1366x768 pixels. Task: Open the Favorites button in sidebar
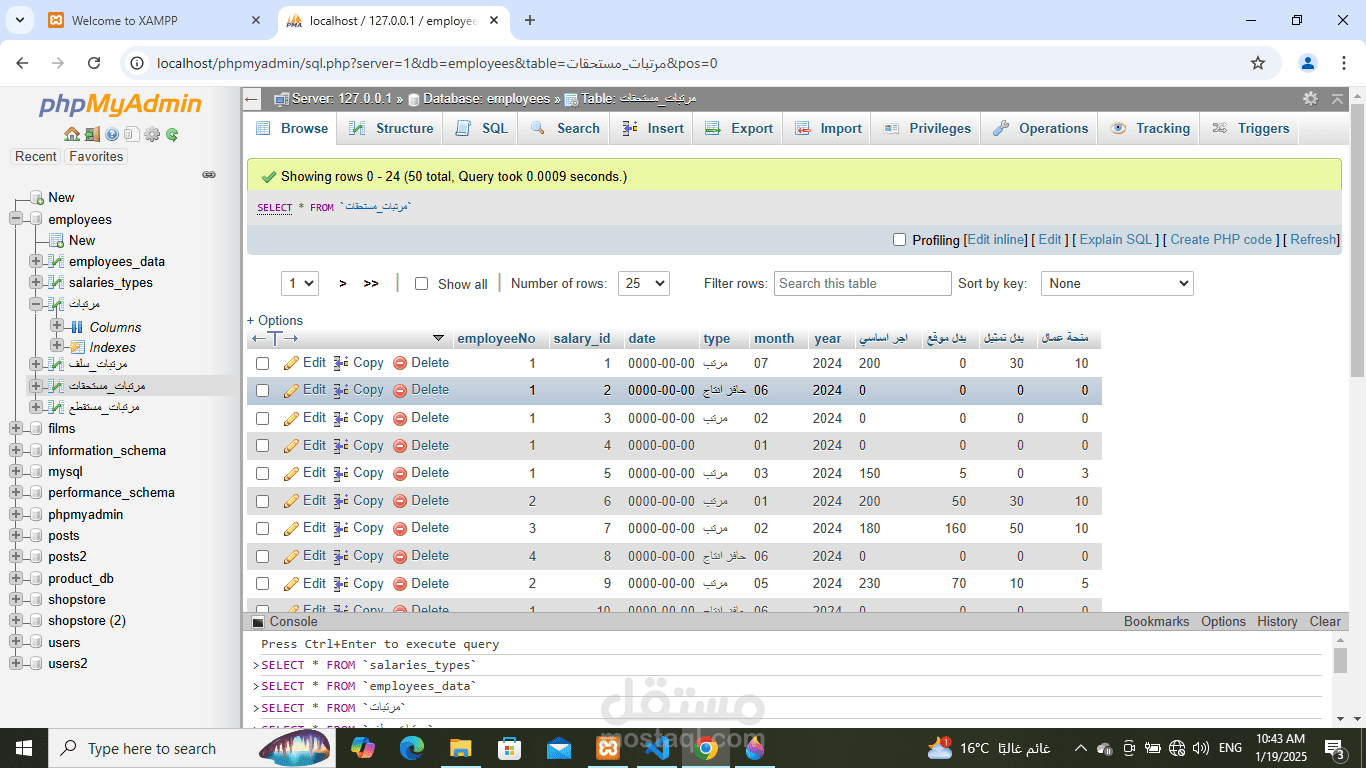click(x=96, y=156)
